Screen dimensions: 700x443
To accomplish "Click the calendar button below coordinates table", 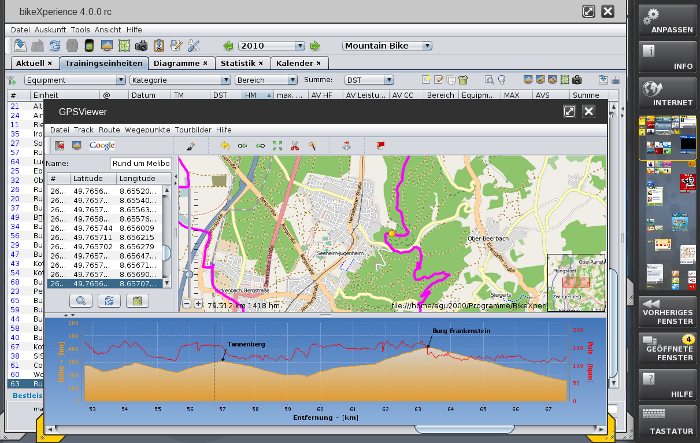I will (138, 301).
